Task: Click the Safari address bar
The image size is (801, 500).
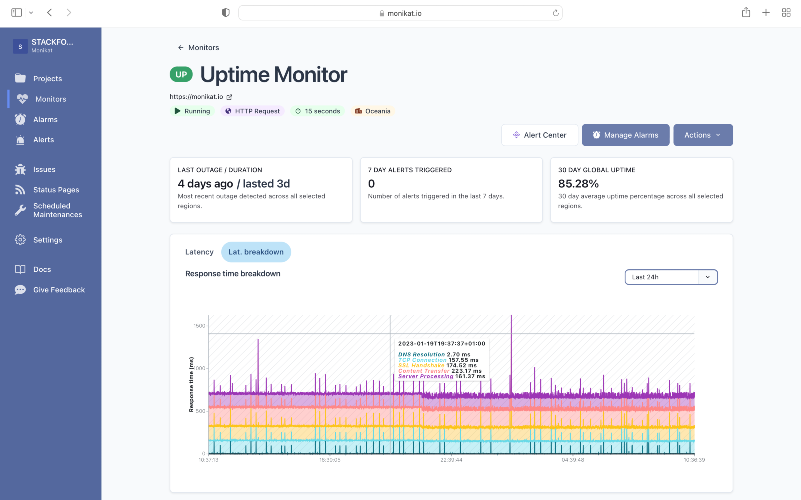Action: coord(400,13)
